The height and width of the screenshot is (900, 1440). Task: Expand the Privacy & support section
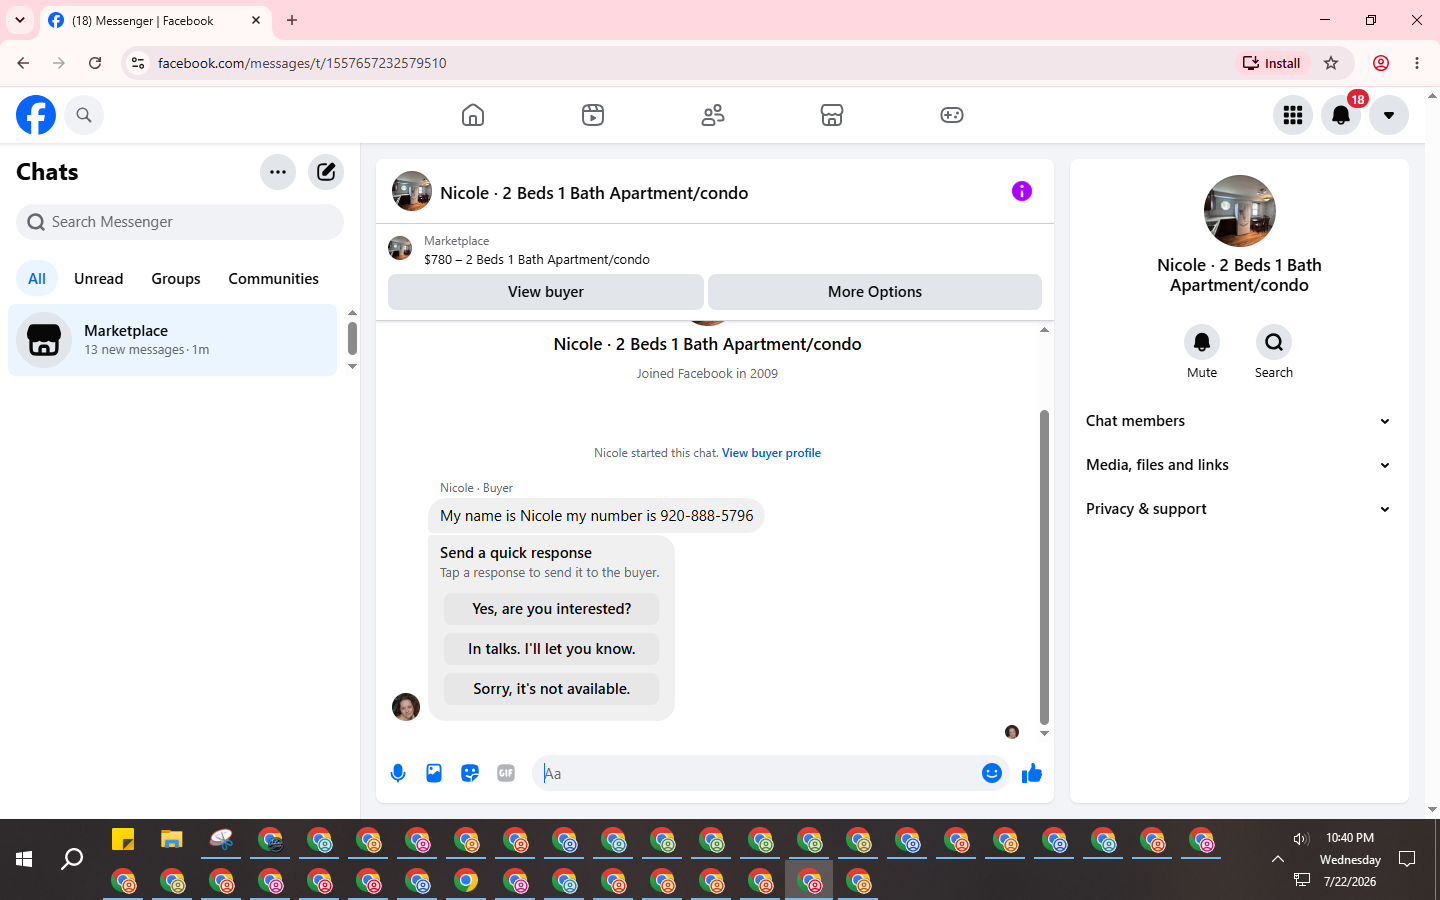[1239, 509]
